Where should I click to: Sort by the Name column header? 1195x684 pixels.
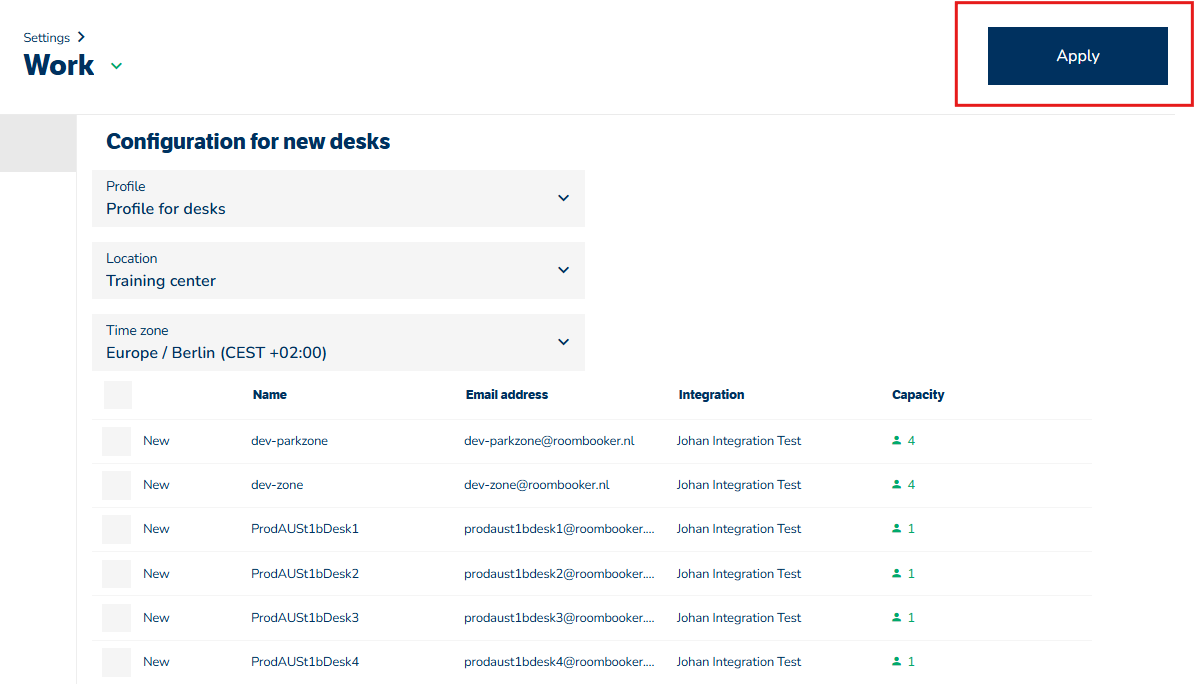click(270, 395)
